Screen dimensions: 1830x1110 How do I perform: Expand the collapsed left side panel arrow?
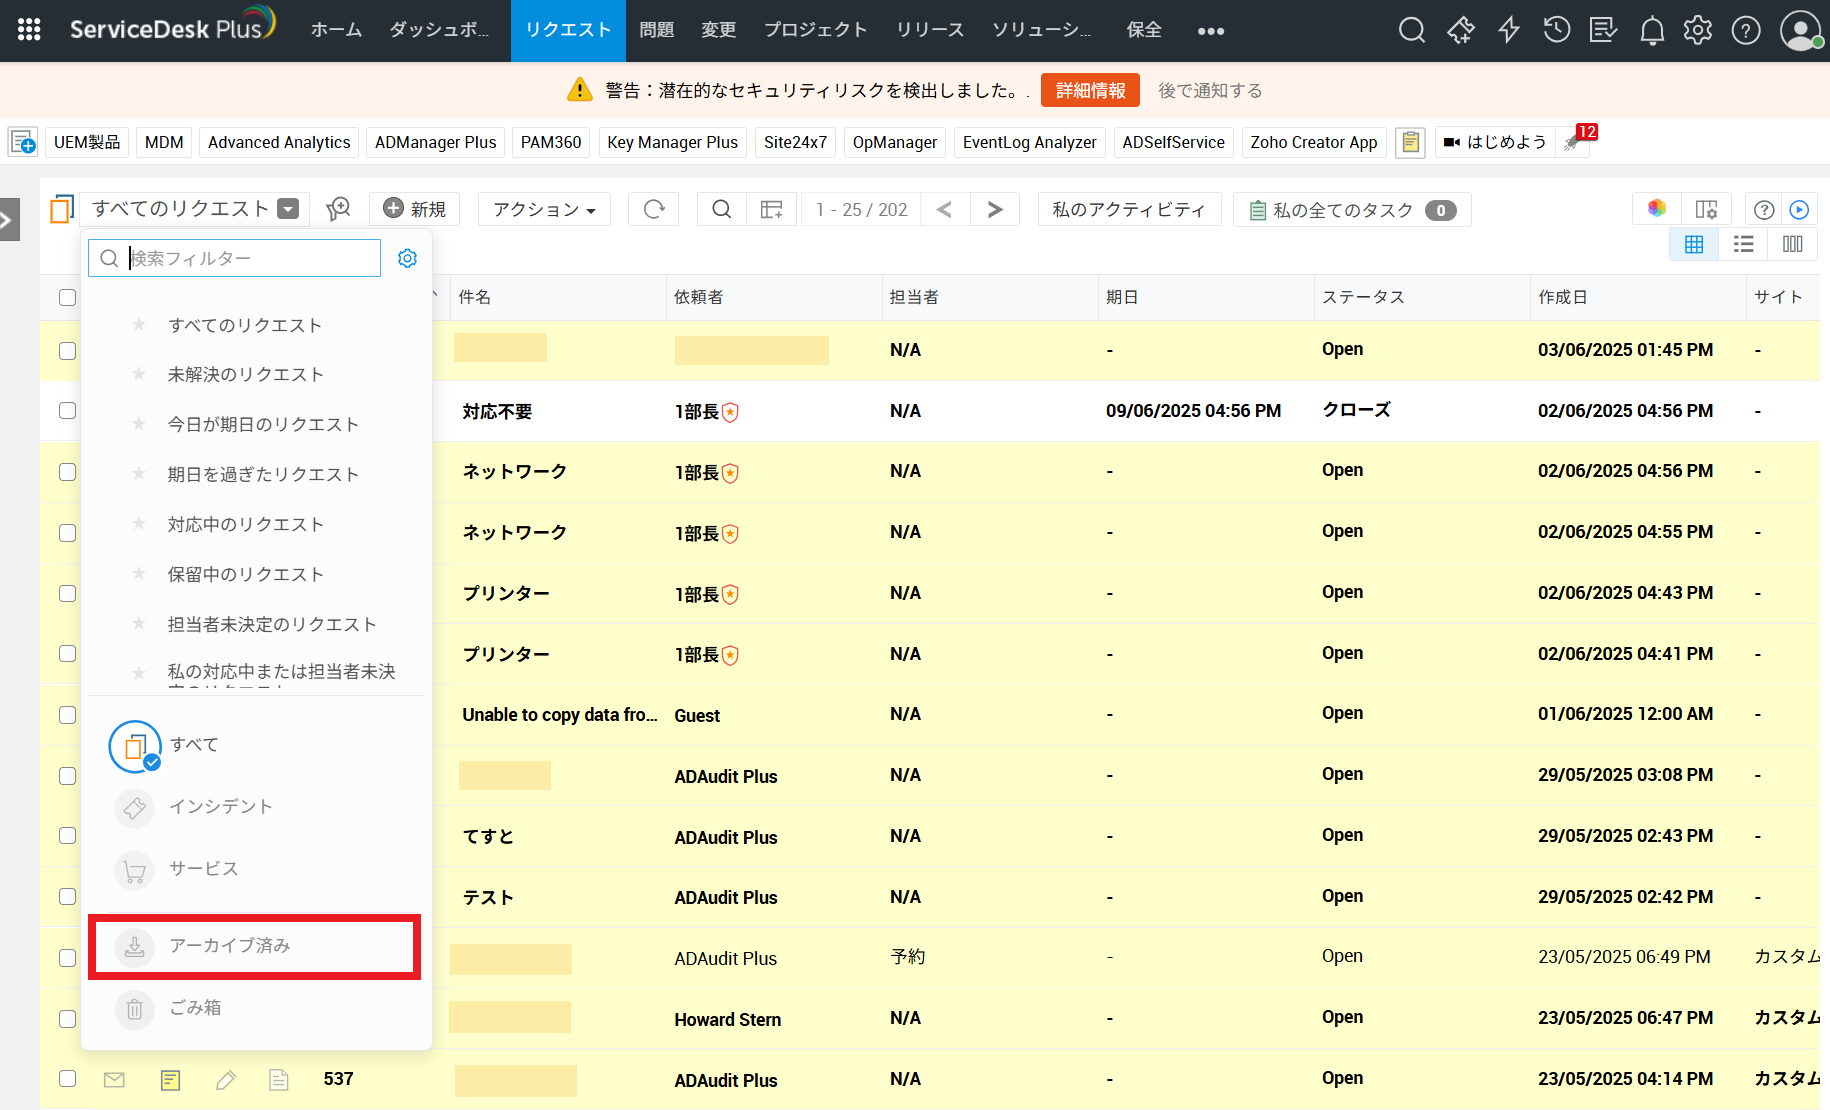tap(9, 219)
